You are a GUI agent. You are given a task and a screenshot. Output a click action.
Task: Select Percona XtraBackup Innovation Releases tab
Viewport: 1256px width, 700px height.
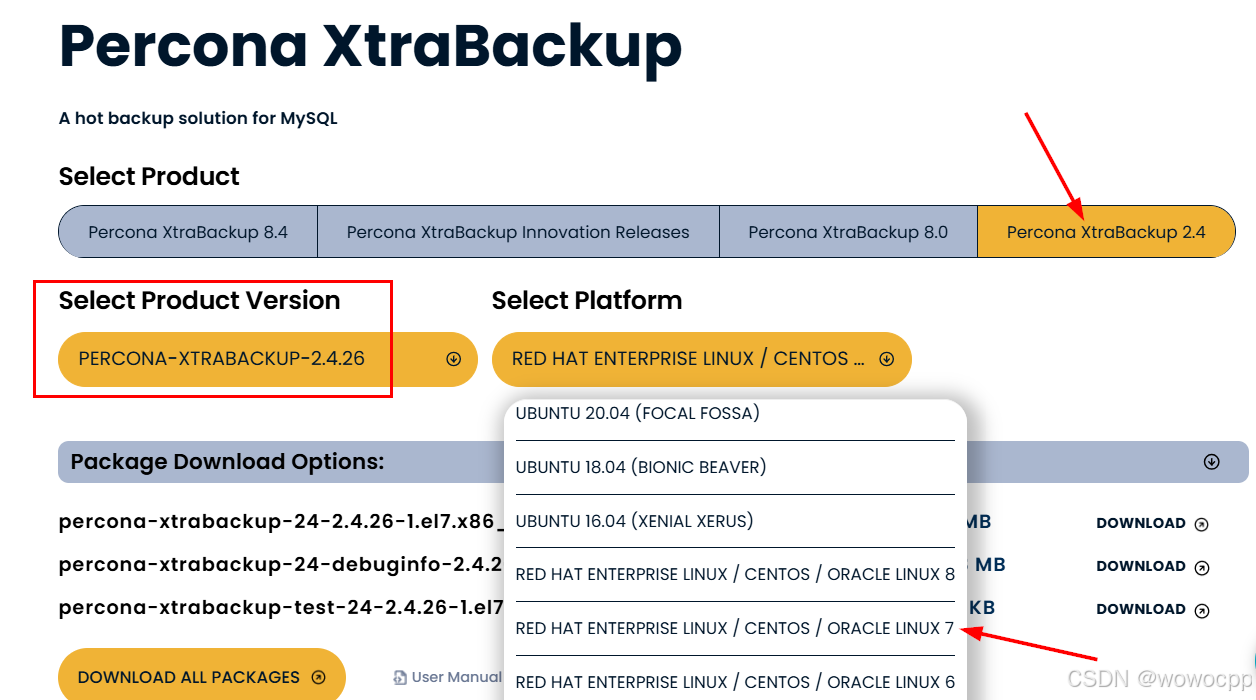click(518, 232)
